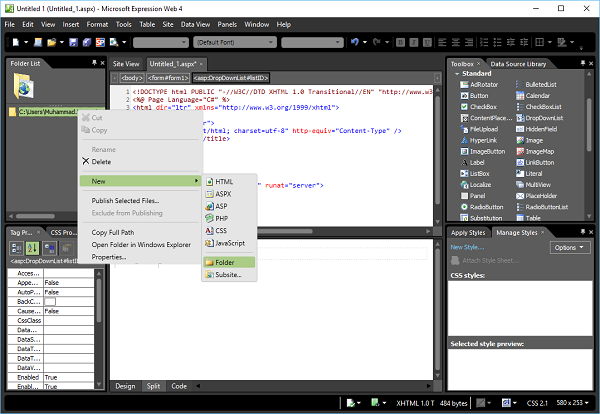The width and height of the screenshot is (600, 414).
Task: Select the HyperLink control in Toolbox
Action: coord(485,140)
